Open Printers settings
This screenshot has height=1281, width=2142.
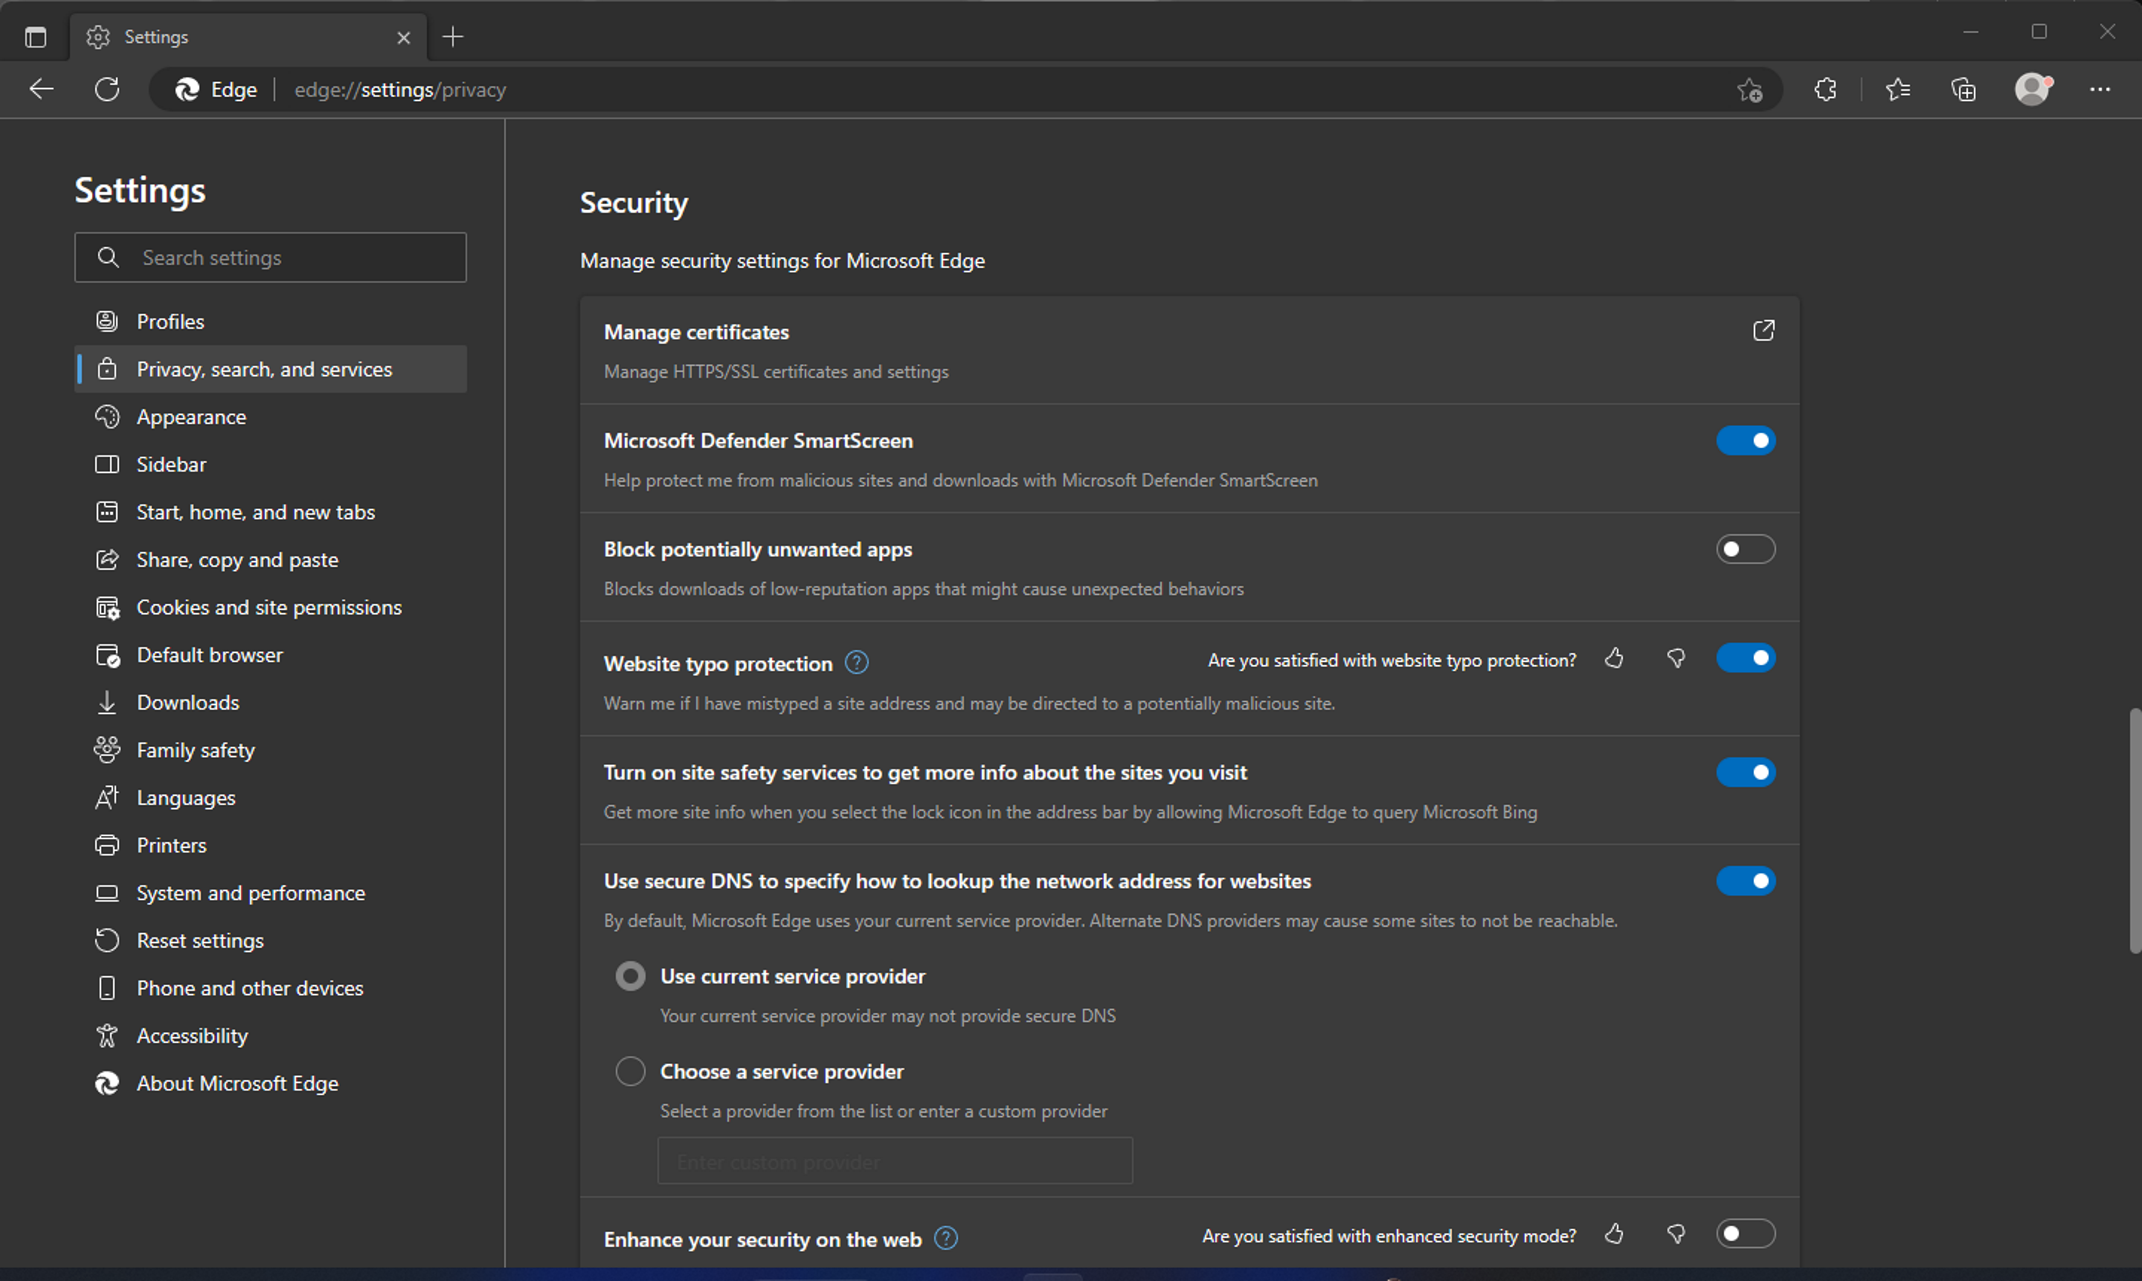pos(270,845)
